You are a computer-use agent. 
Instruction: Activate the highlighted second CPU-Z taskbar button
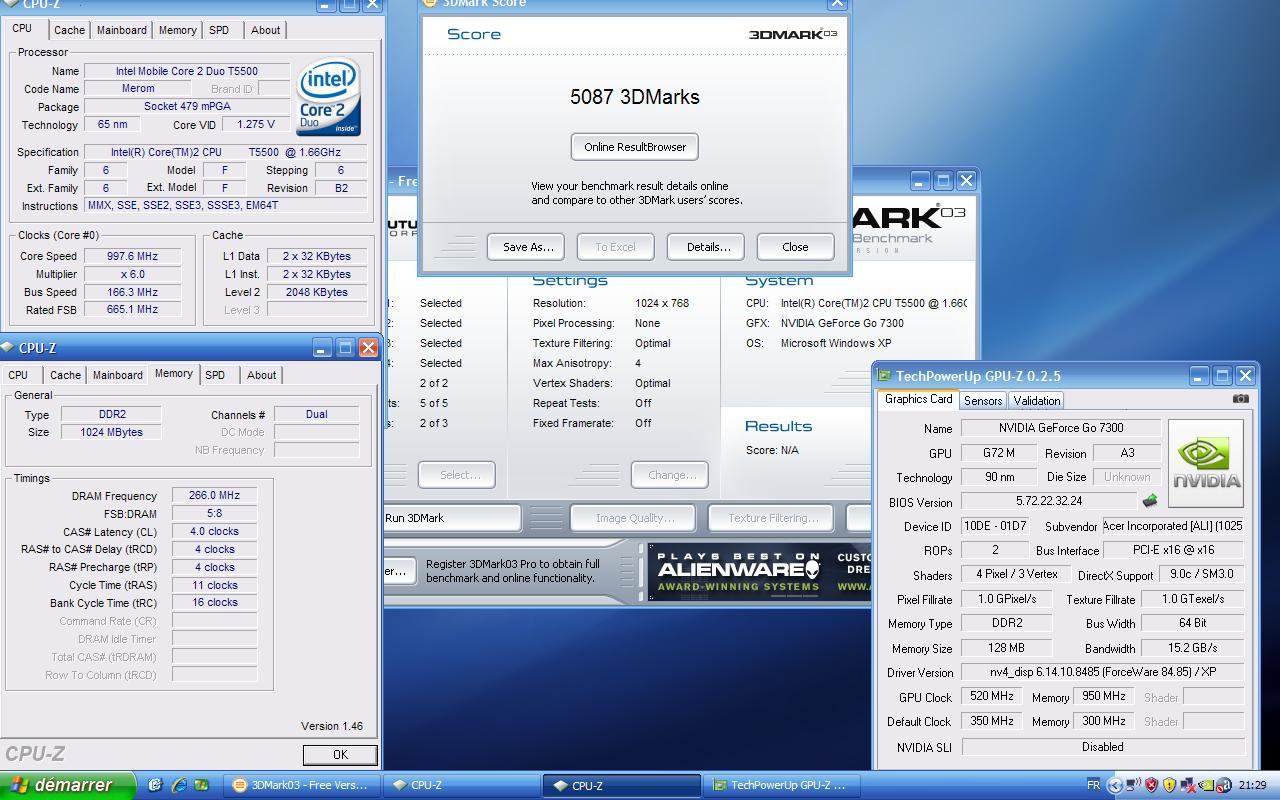click(622, 785)
